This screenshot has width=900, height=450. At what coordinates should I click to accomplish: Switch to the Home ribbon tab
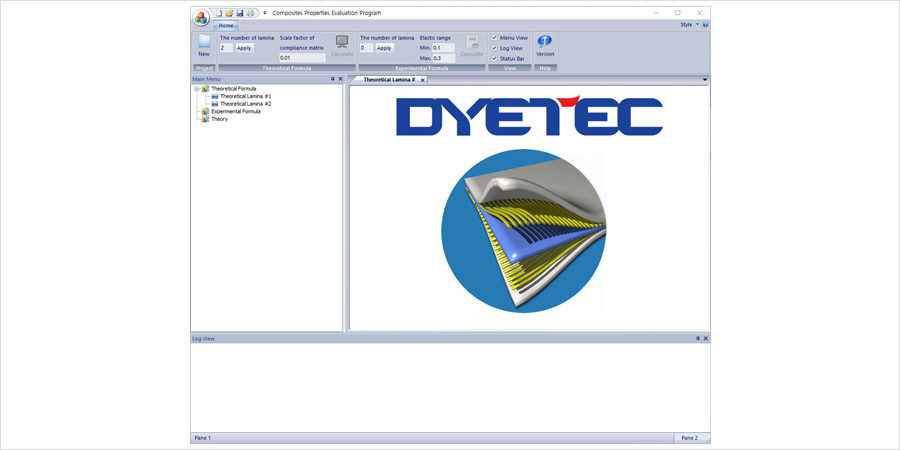point(226,25)
